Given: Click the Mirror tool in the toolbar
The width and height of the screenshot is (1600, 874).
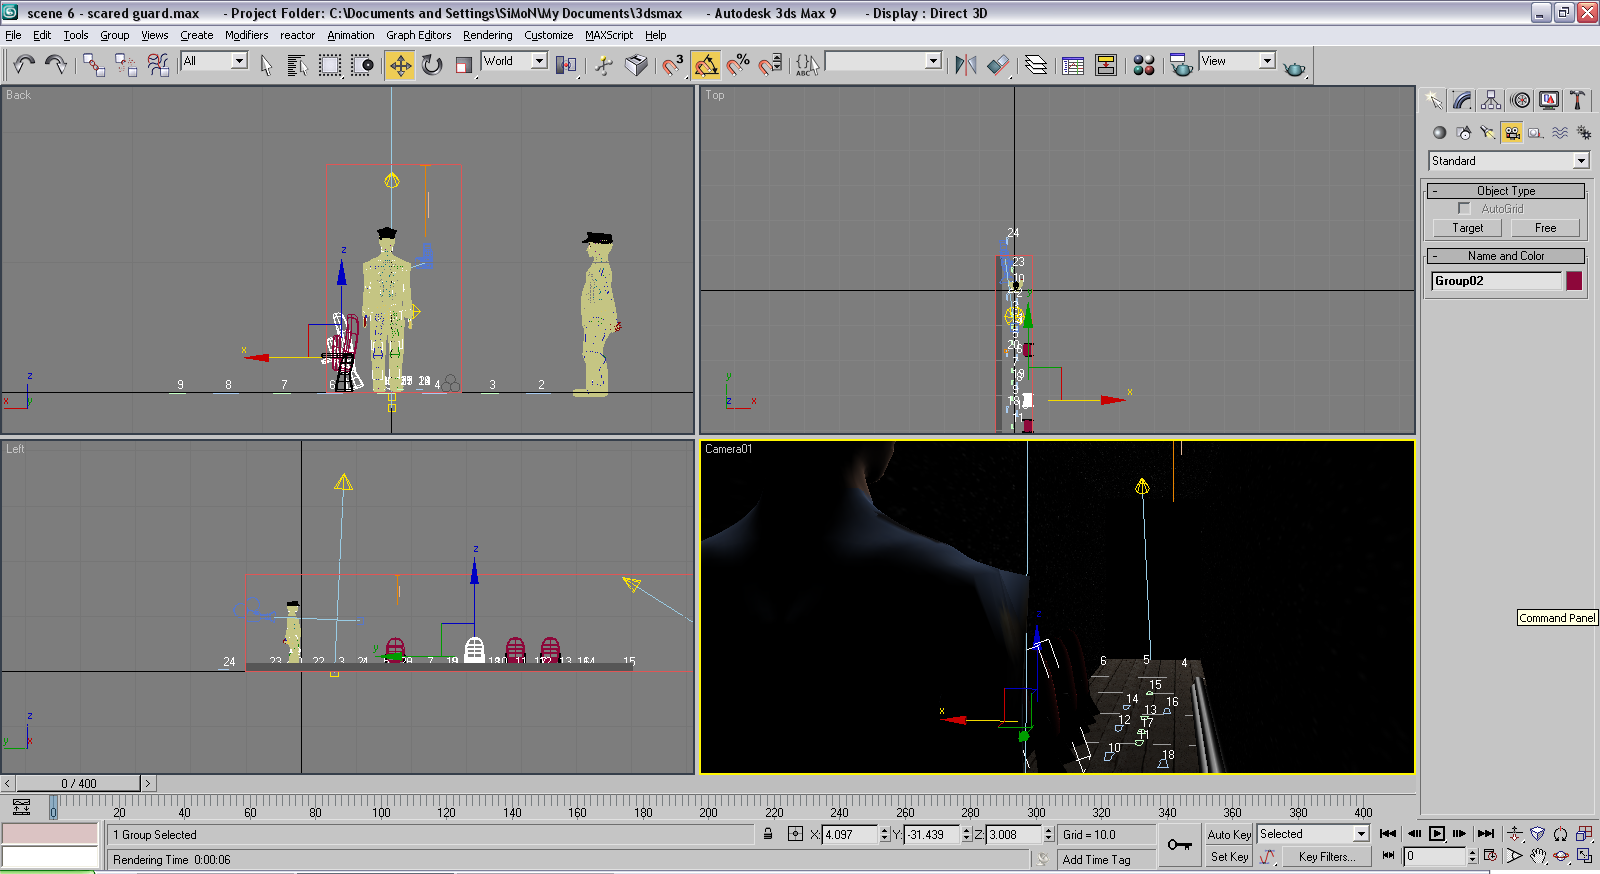Looking at the screenshot, I should point(965,65).
